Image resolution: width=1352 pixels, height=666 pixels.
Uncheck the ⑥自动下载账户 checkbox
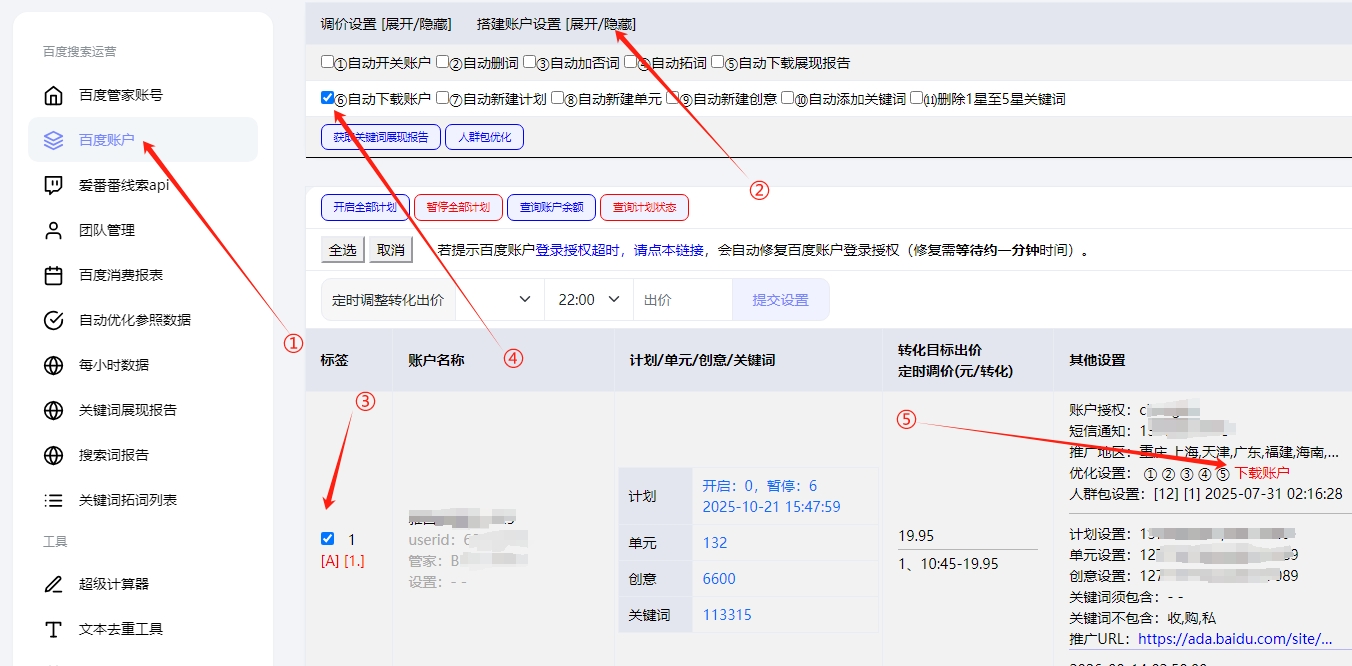pos(327,98)
